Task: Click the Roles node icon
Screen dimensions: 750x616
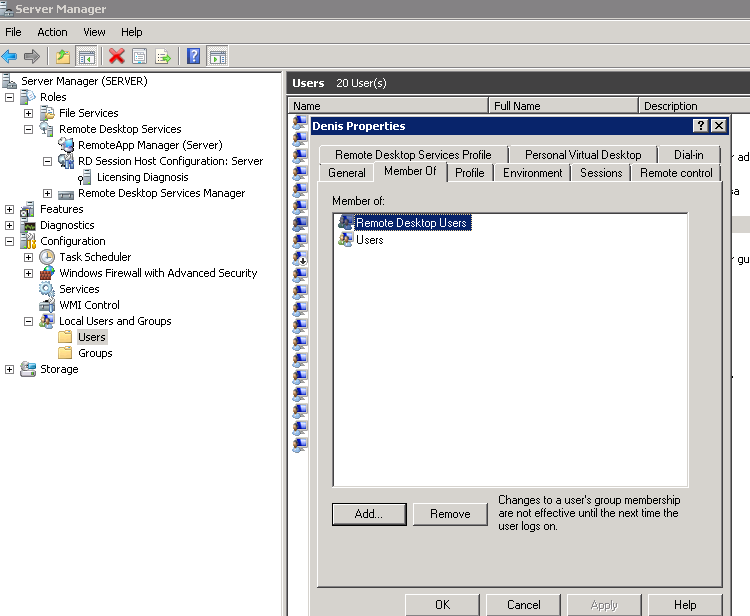Action: (28, 97)
